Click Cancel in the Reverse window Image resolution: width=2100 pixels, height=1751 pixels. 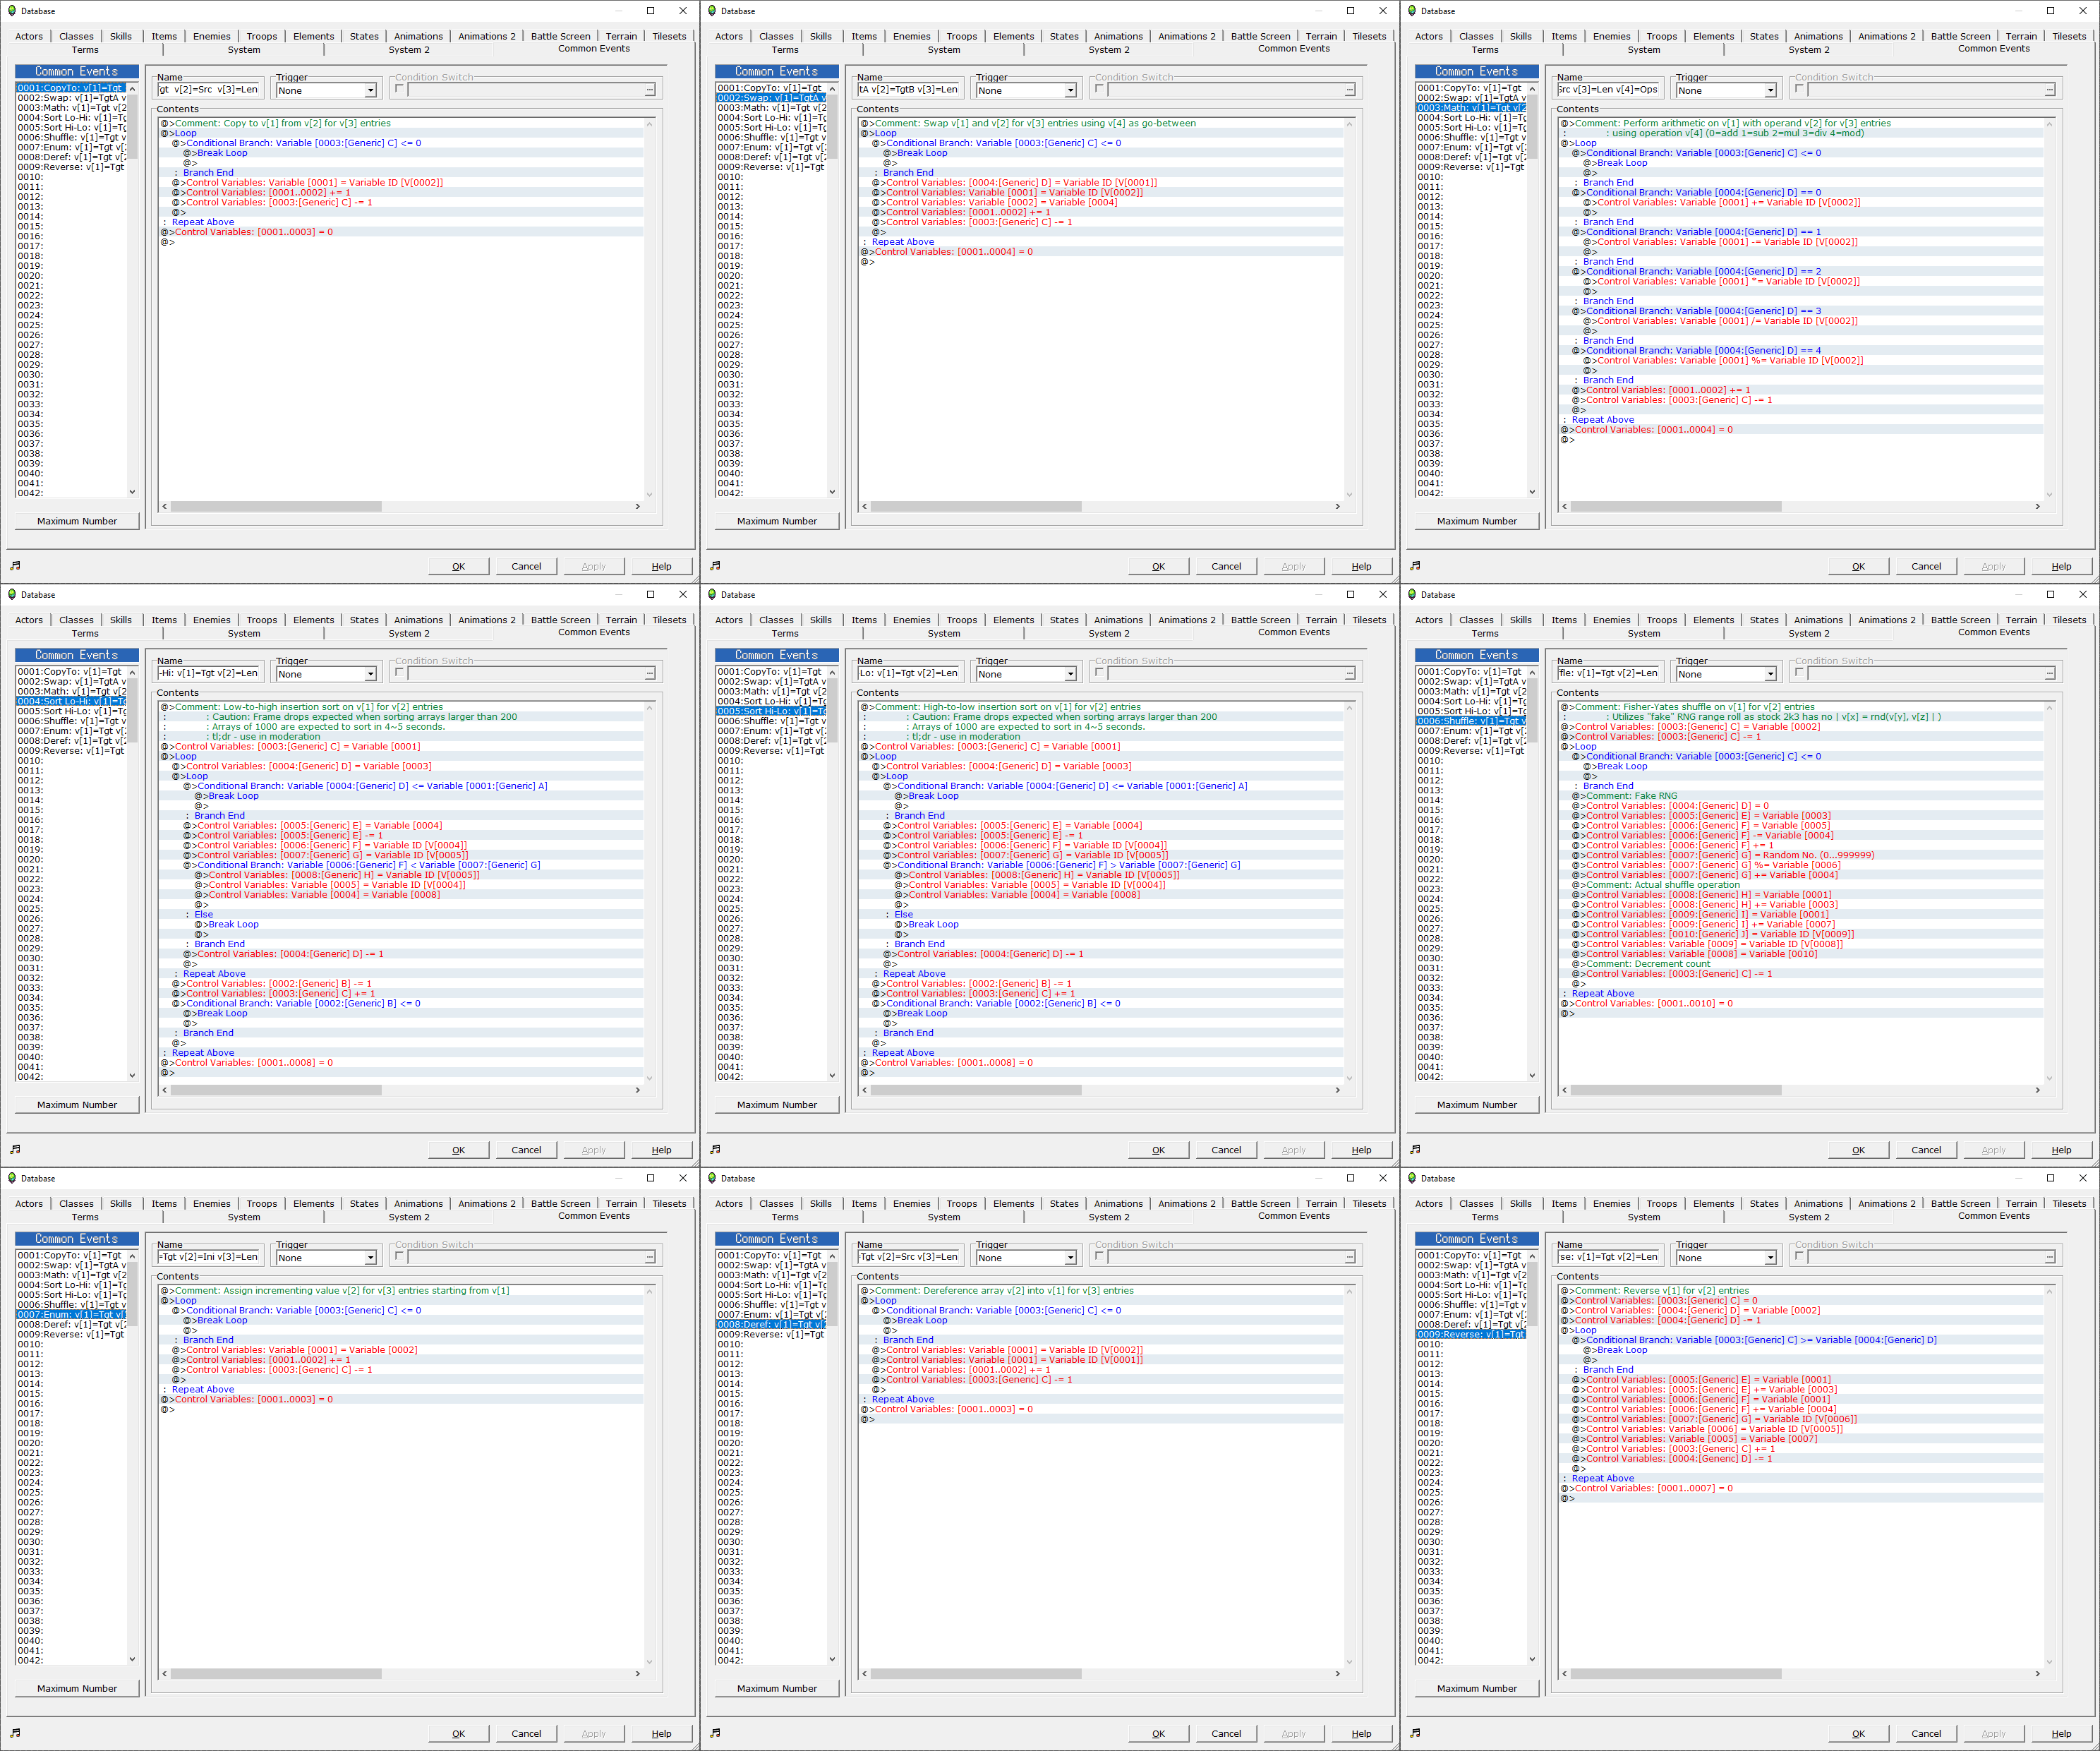point(1926,1733)
